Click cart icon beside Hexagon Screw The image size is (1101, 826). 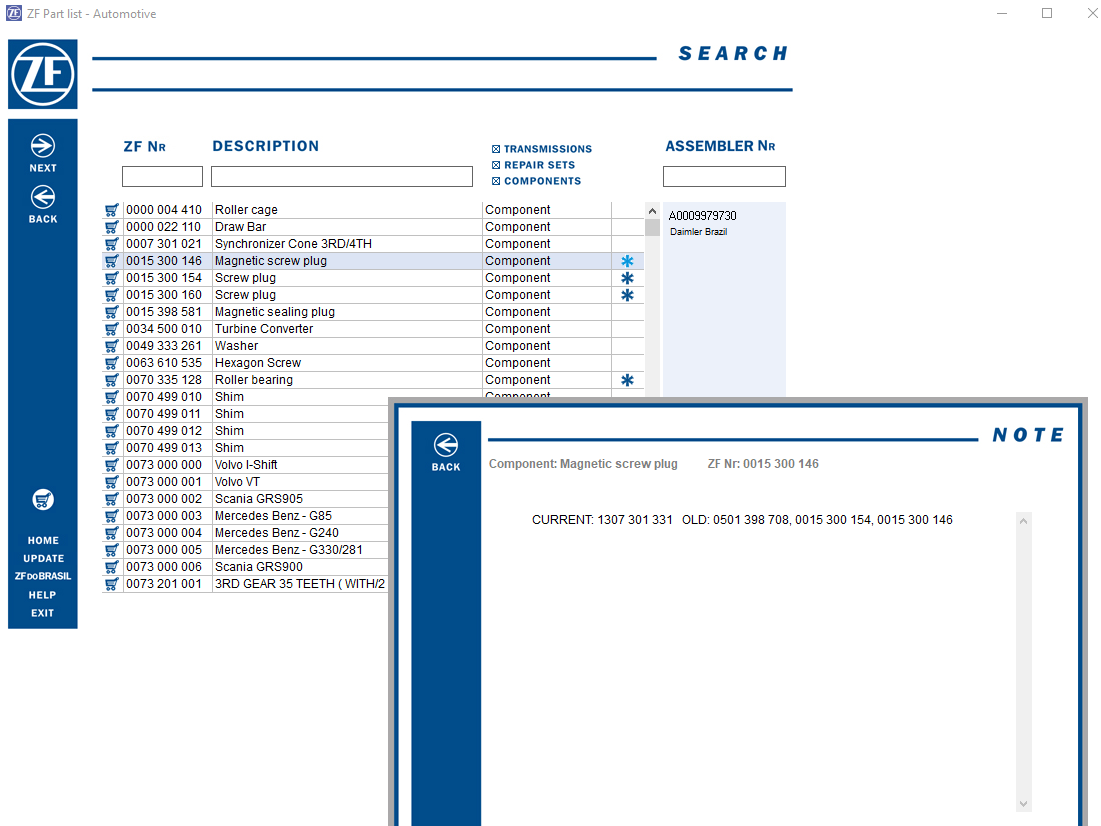click(112, 362)
